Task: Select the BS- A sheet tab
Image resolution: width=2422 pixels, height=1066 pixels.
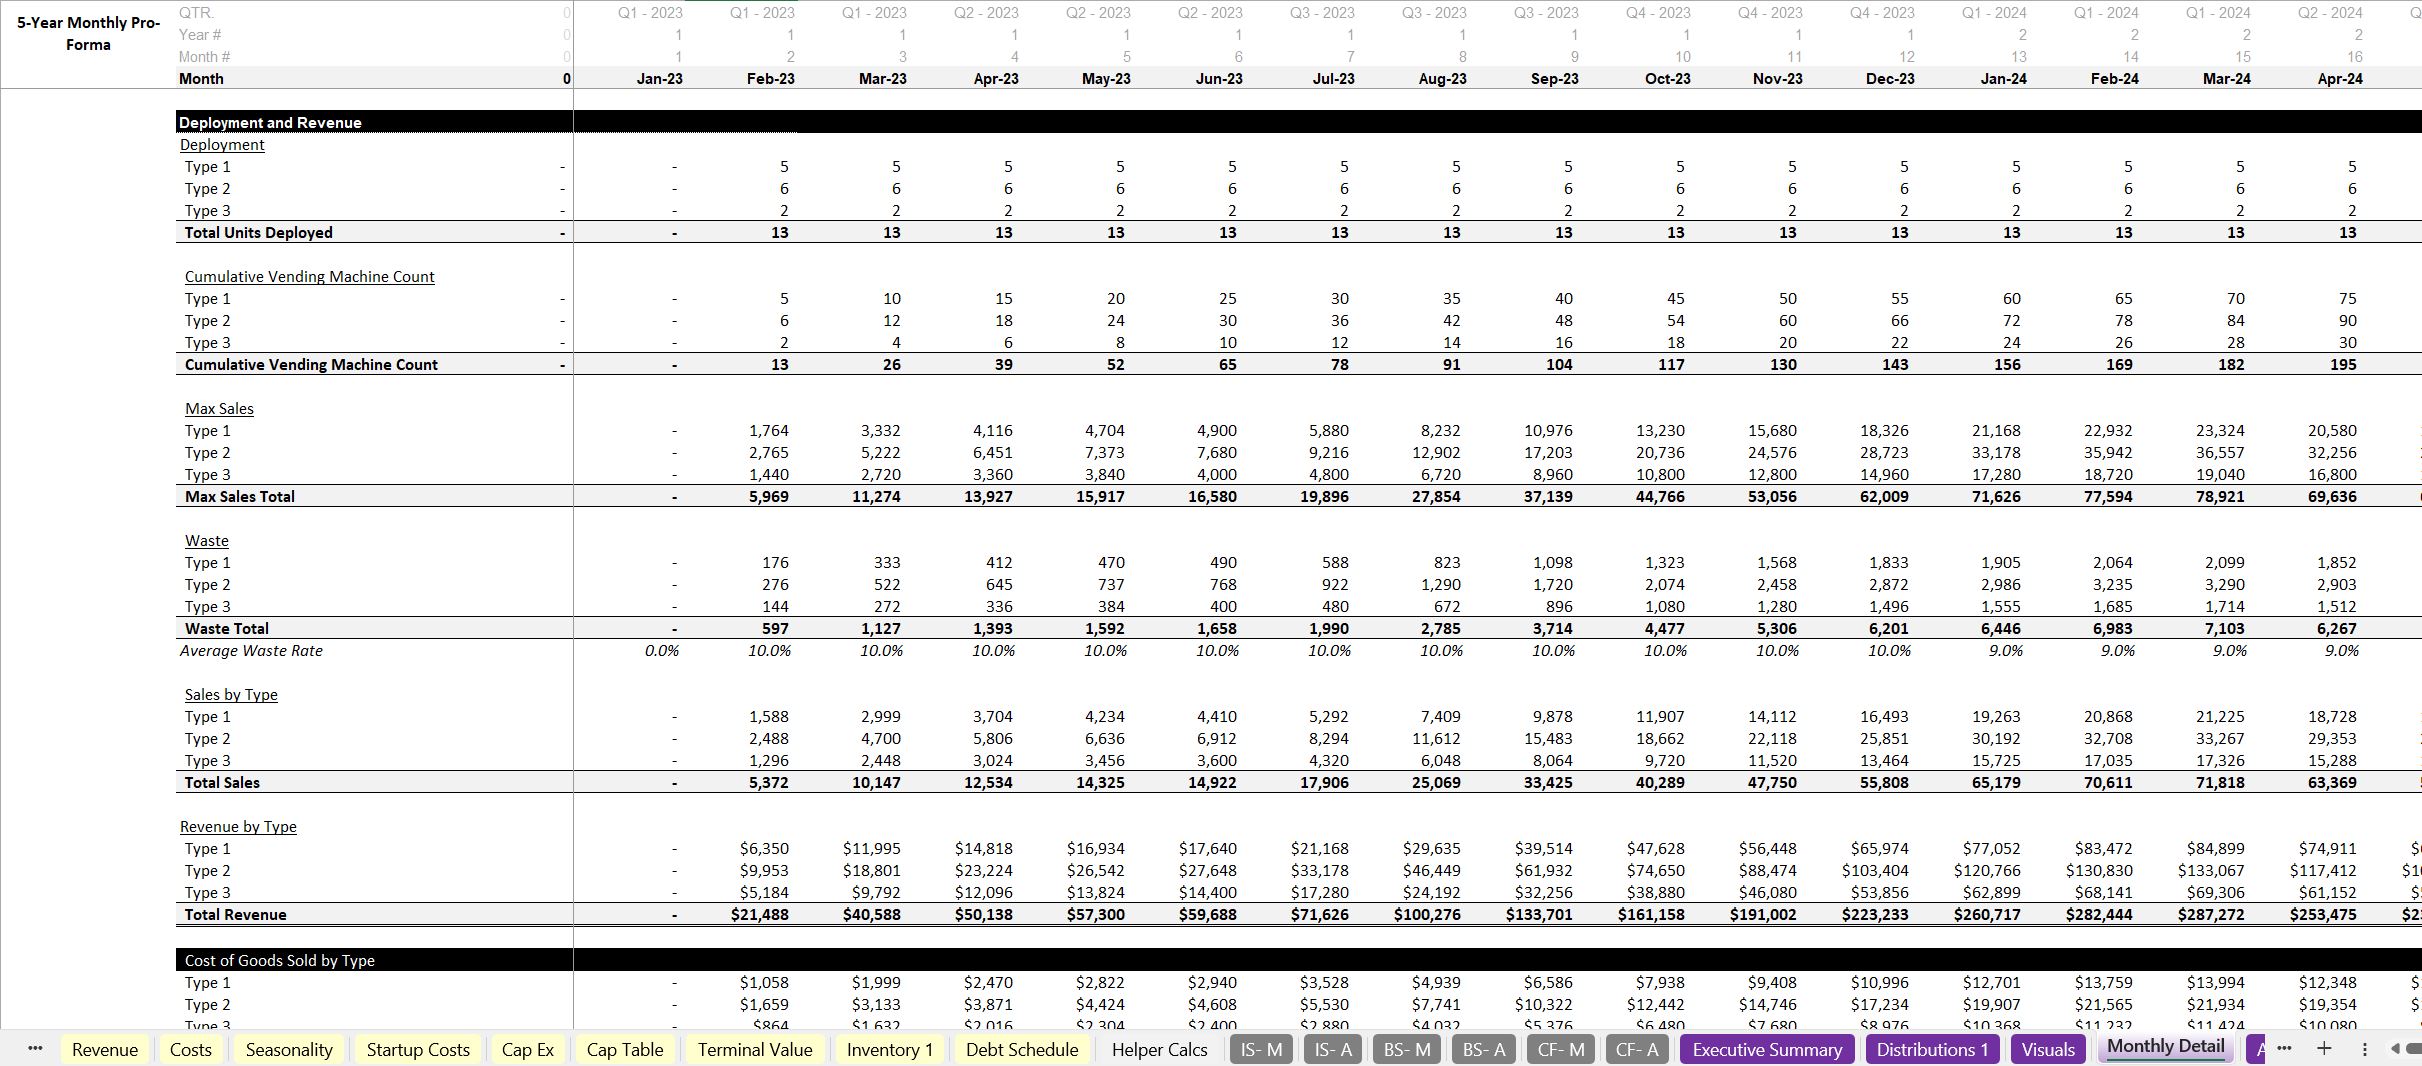Action: [x=1483, y=1049]
